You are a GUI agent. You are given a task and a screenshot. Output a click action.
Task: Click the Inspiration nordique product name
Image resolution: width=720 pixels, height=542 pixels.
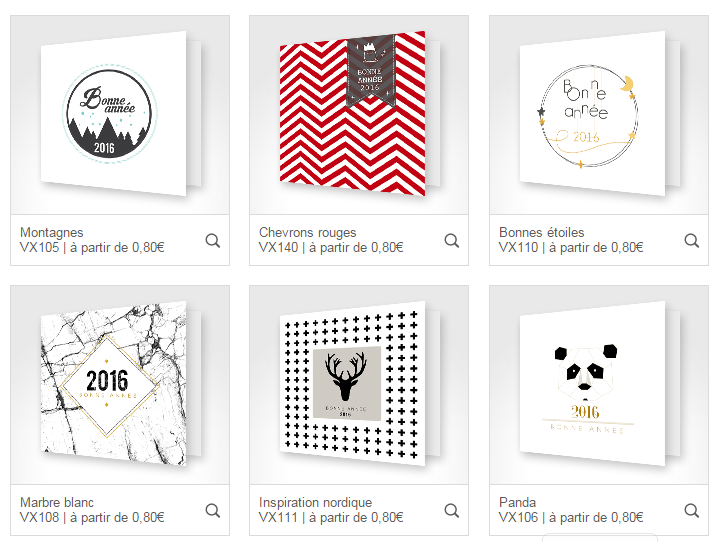coord(315,502)
